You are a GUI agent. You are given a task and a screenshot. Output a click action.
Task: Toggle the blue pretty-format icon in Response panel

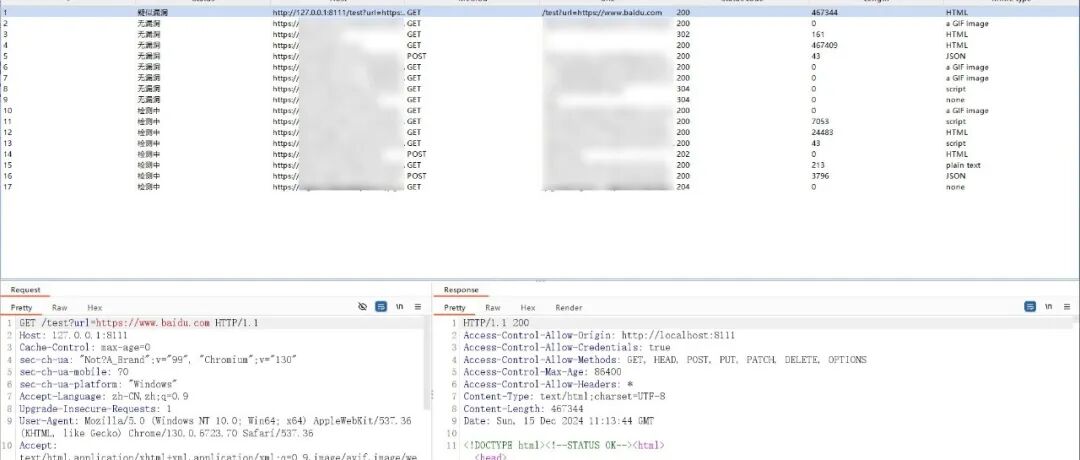pos(1030,307)
